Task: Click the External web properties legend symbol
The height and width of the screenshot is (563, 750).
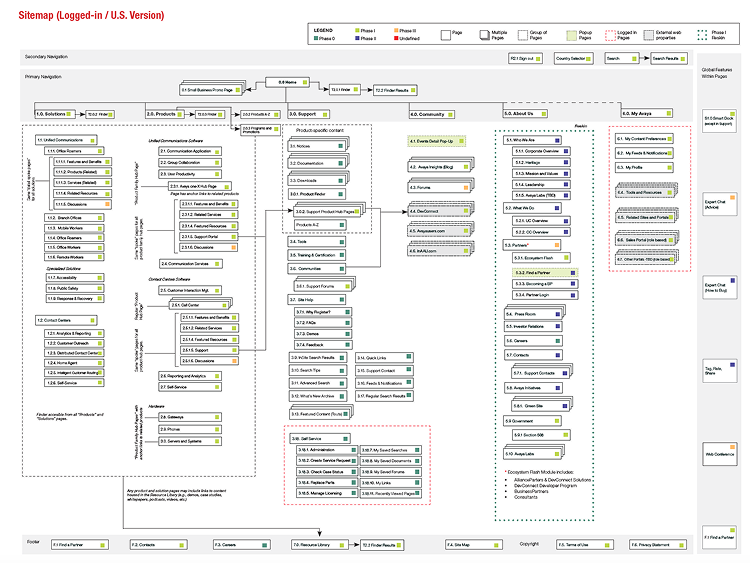Action: coord(649,35)
